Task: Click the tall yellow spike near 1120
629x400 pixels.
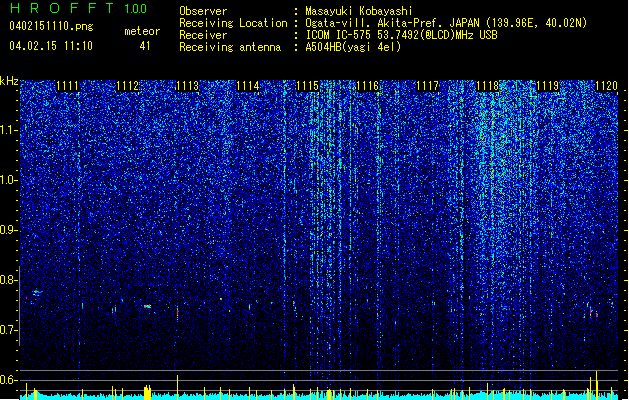Action: (597, 384)
